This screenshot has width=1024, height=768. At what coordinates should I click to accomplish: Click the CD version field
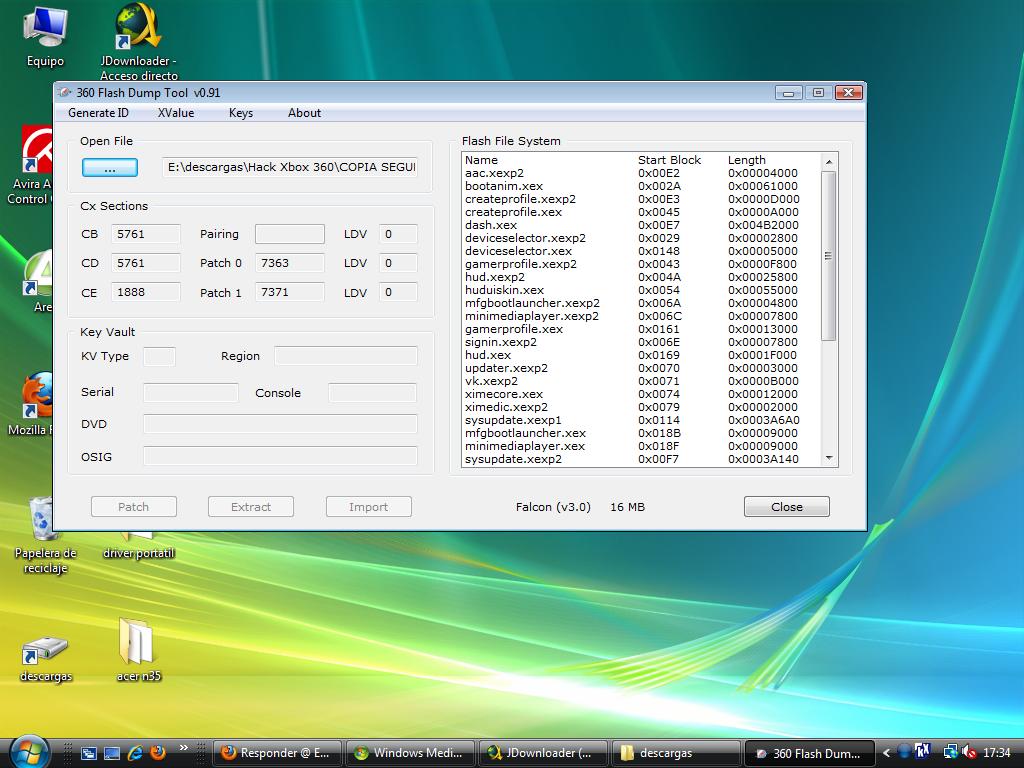pos(146,263)
